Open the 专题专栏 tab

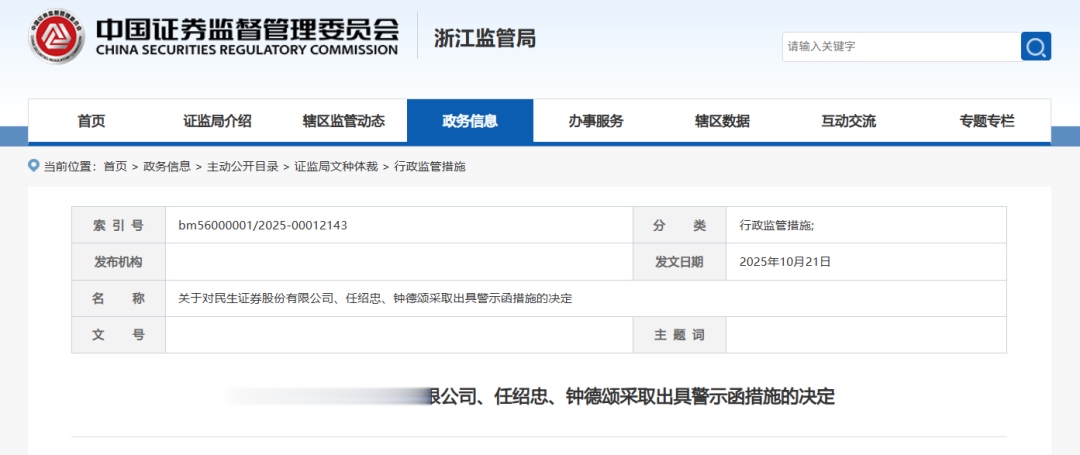point(987,122)
